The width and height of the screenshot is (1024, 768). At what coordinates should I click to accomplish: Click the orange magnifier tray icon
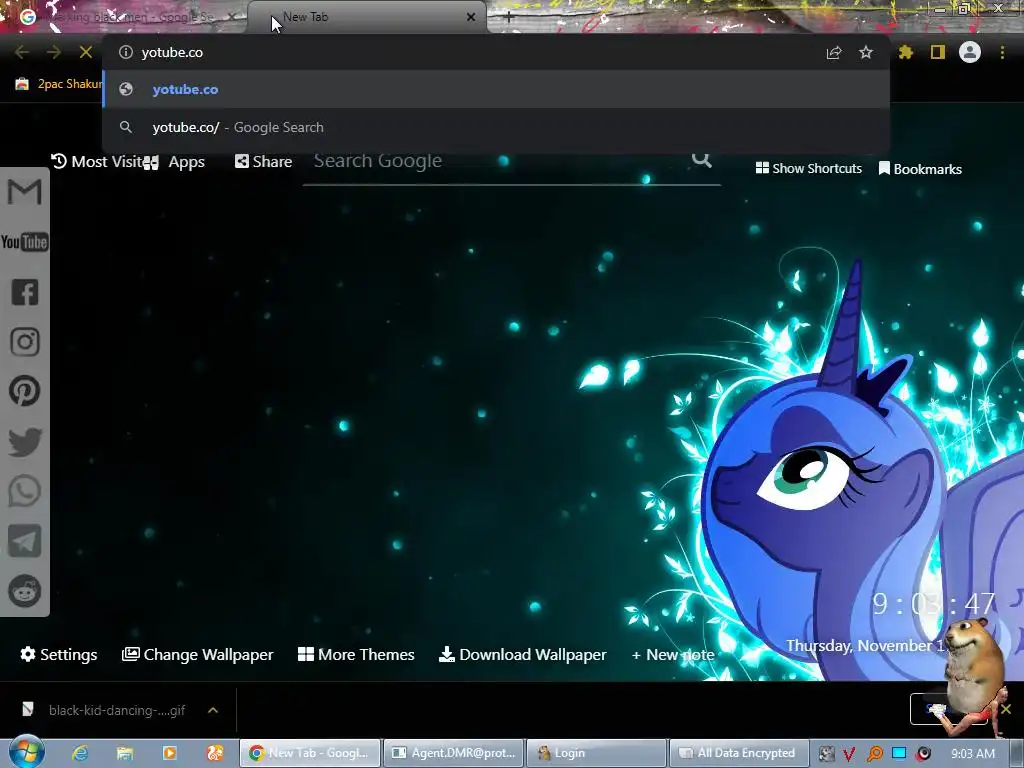tap(874, 754)
